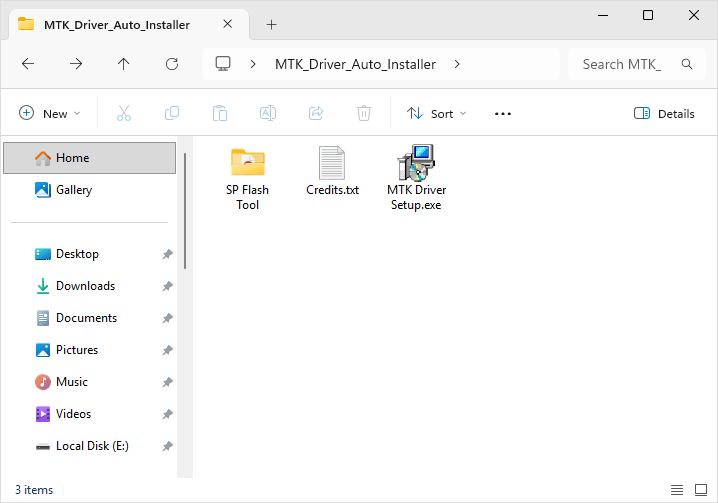Image resolution: width=718 pixels, height=503 pixels.
Task: Click the pin icon next to Music
Action: 168,383
